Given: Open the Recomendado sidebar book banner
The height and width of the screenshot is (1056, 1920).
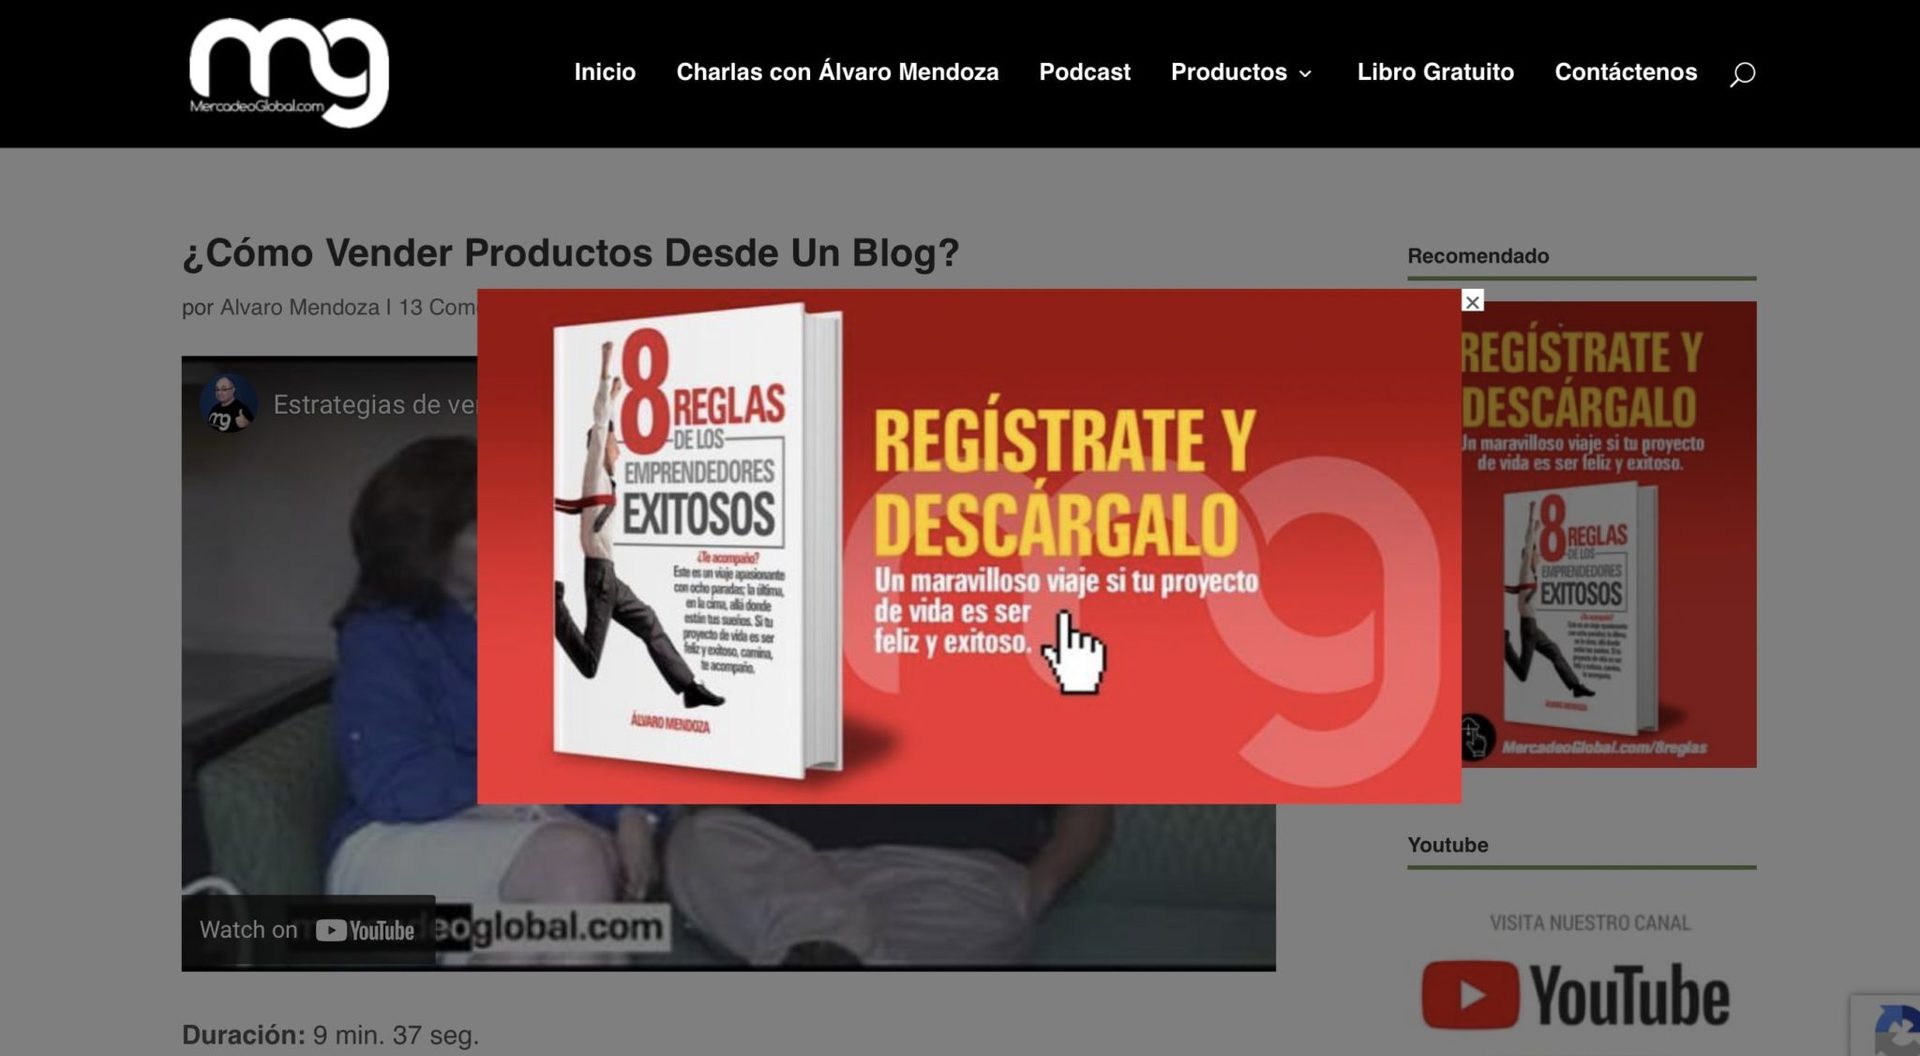Looking at the screenshot, I should pos(1608,535).
